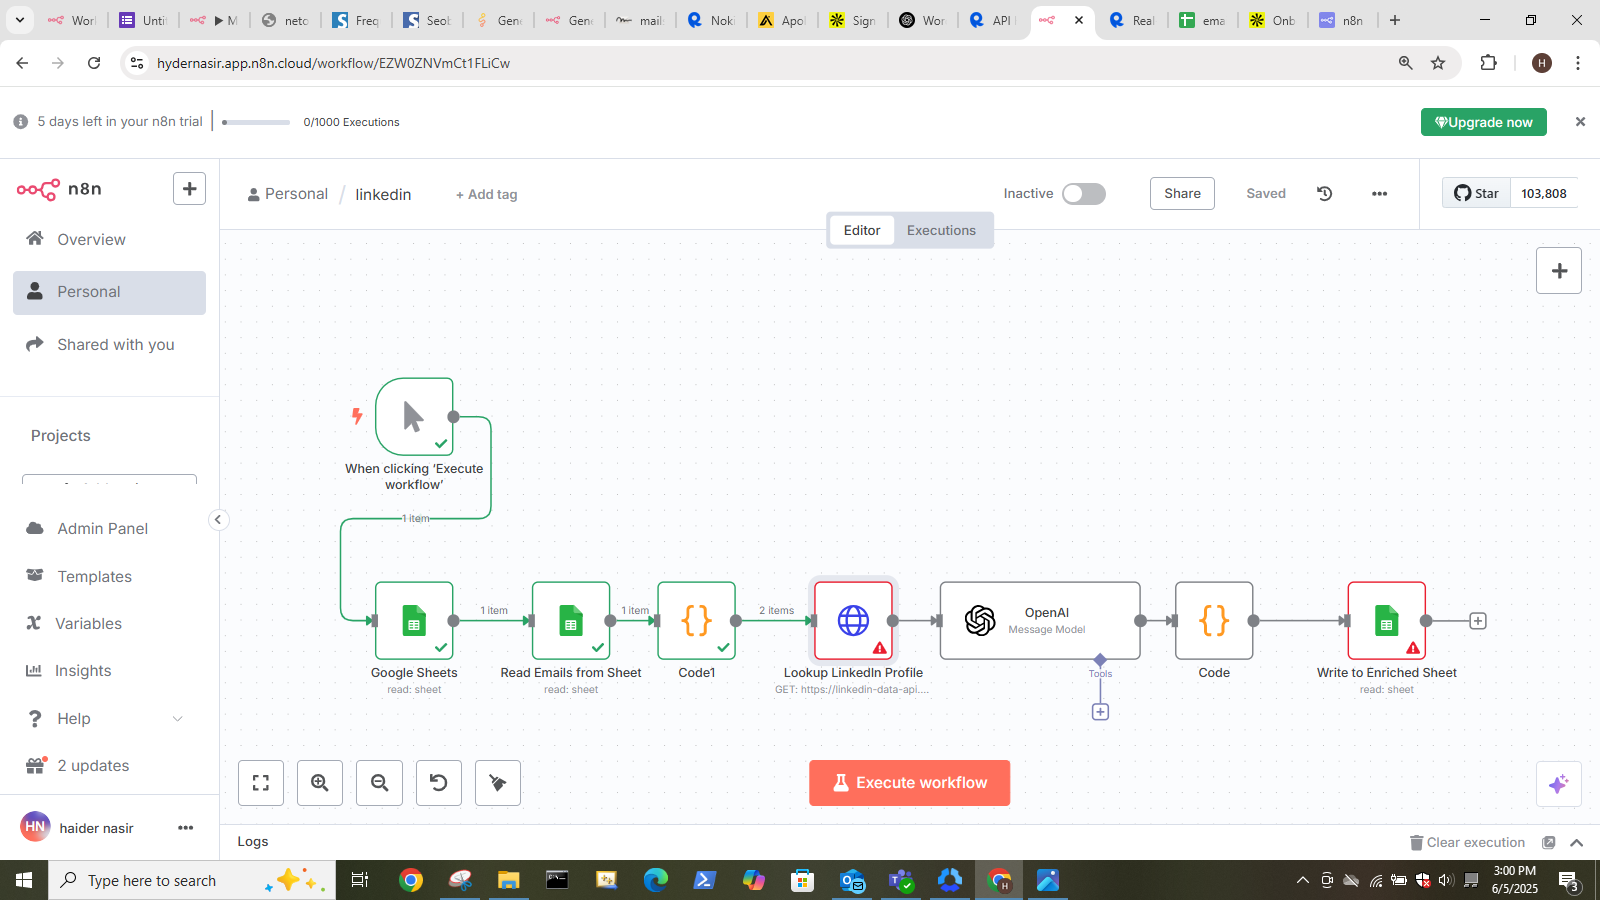The image size is (1600, 900).
Task: Click the linkedin workflow name
Action: click(383, 195)
